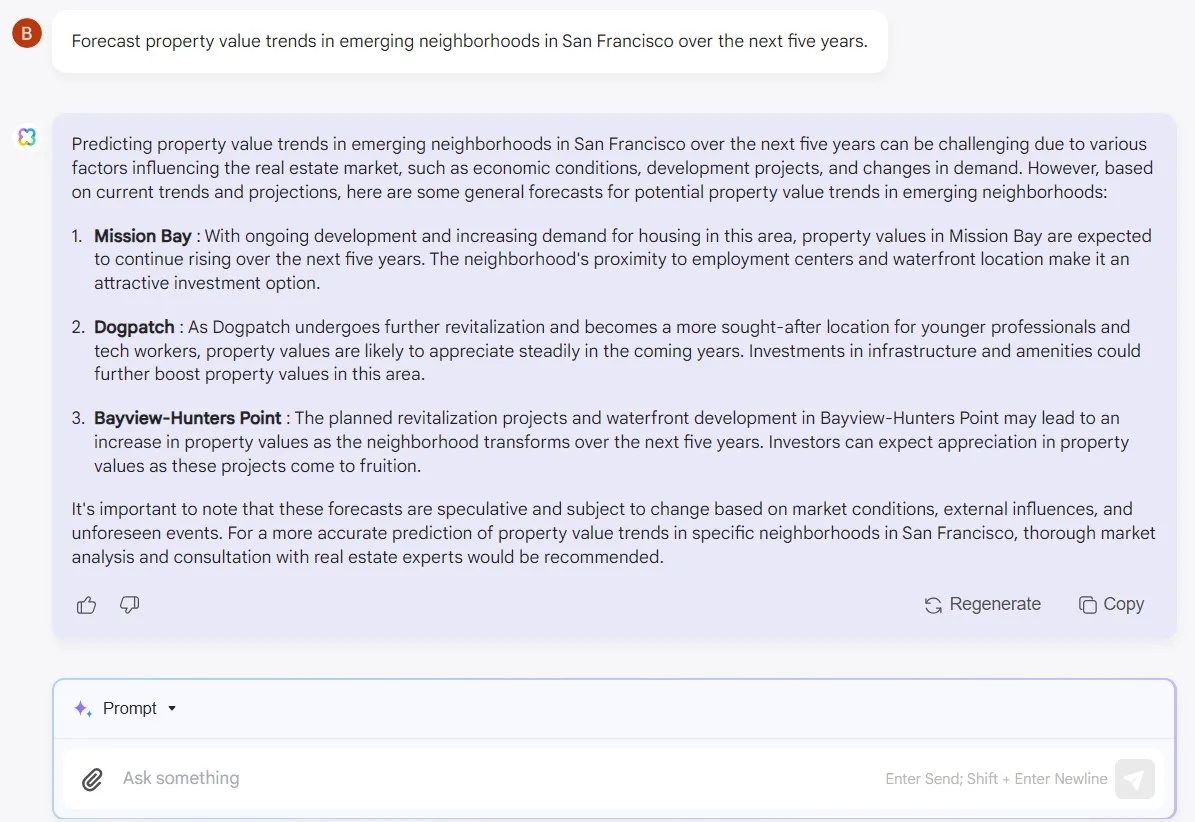The image size is (1195, 822).
Task: Click the user avatar labeled B
Action: pyautogui.click(x=26, y=34)
